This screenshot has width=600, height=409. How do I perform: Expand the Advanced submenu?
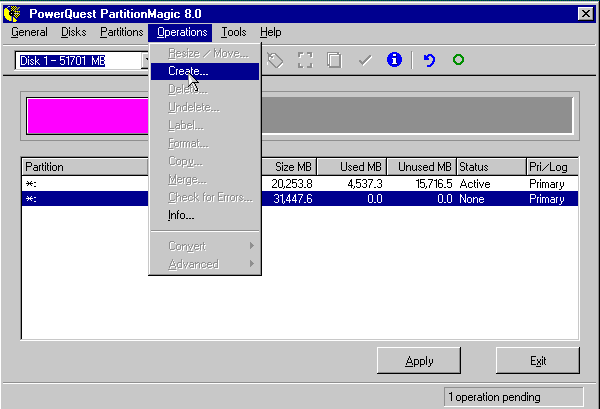(x=205, y=264)
